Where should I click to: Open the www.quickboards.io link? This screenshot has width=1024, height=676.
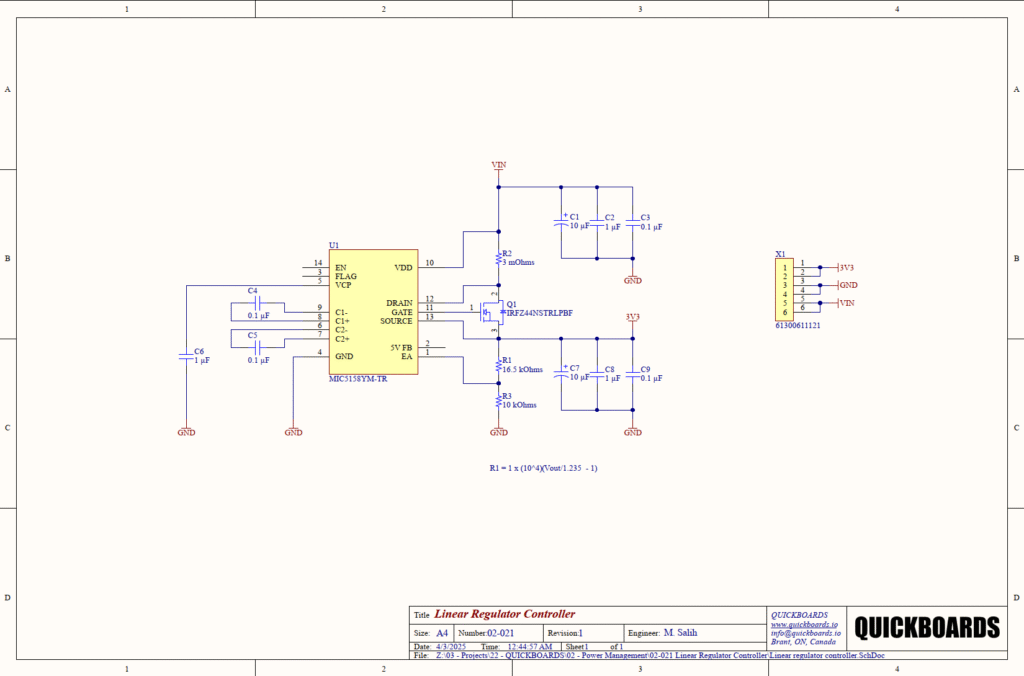click(x=803, y=624)
